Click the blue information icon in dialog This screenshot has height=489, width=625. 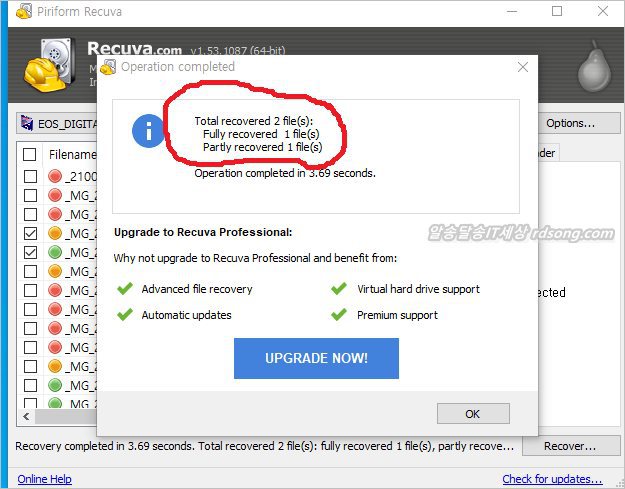(x=148, y=131)
